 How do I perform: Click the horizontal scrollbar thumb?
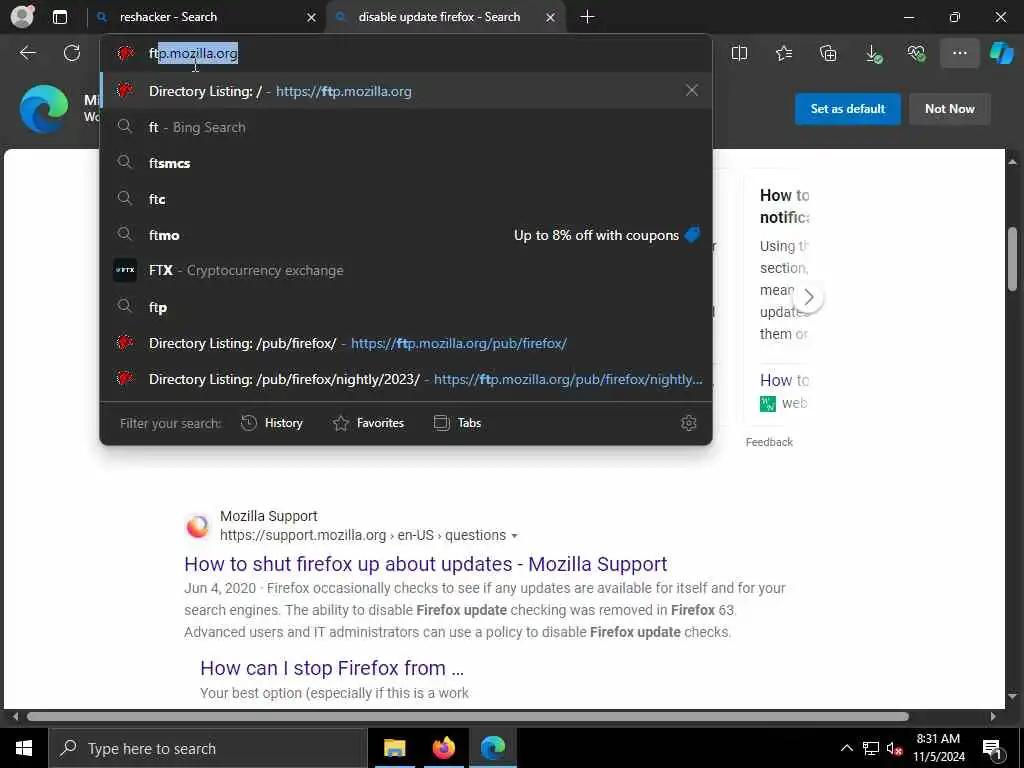tap(468, 716)
